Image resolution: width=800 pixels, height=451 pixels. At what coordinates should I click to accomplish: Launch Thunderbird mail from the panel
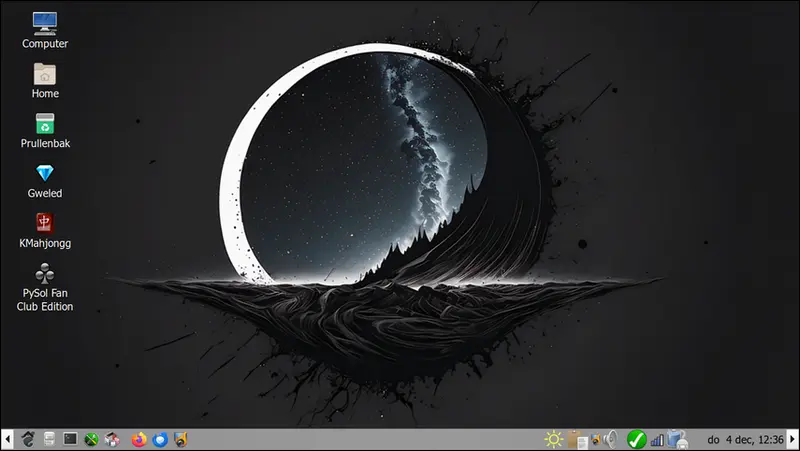[160, 439]
